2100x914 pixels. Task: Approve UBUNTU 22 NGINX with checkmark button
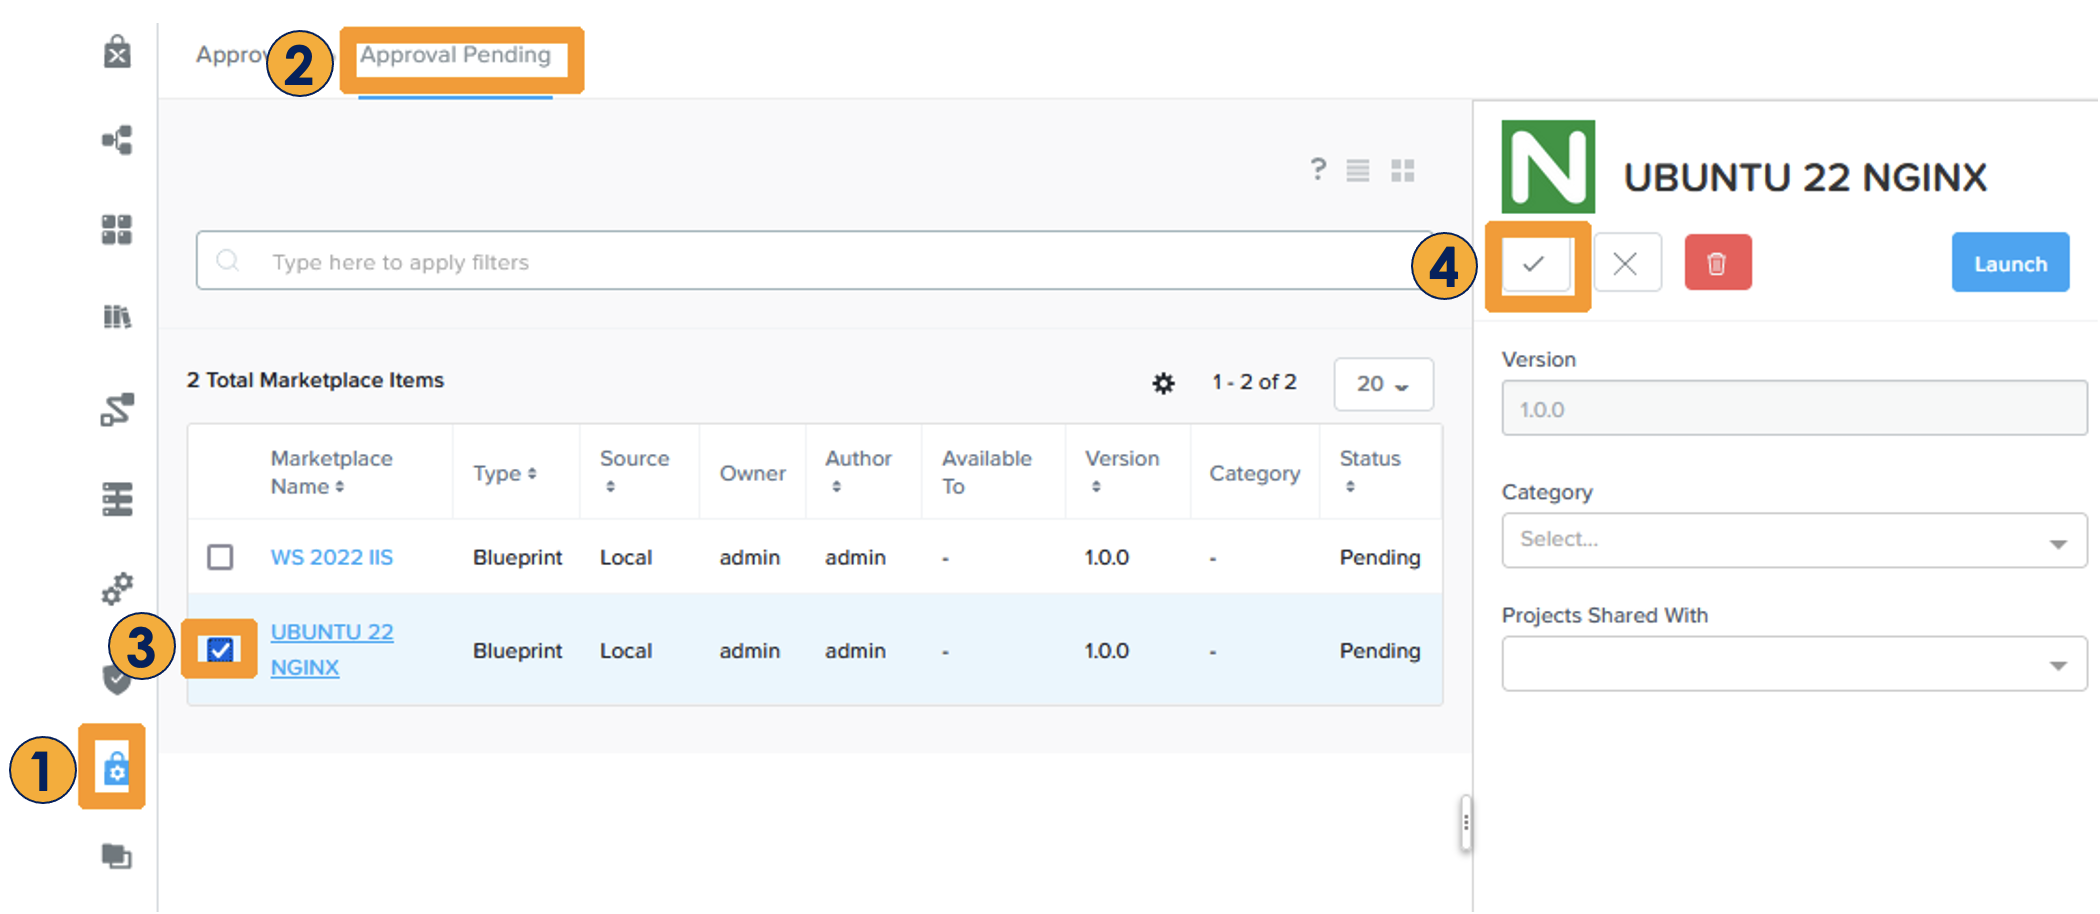click(1535, 264)
